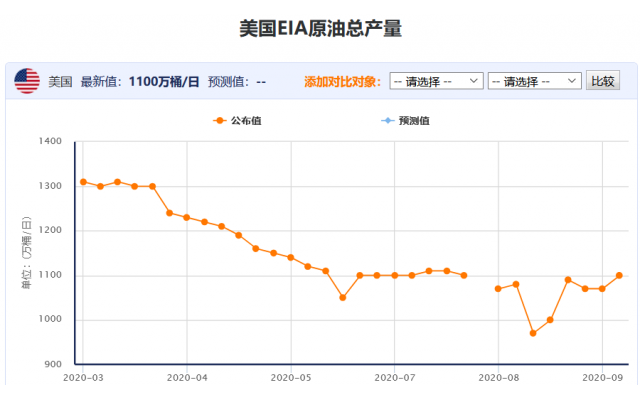Click the lowest data point in August 2020

click(x=533, y=333)
